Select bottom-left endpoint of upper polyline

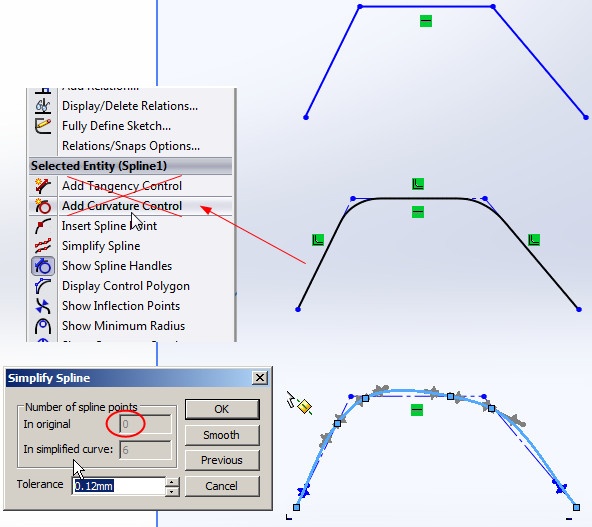click(306, 117)
